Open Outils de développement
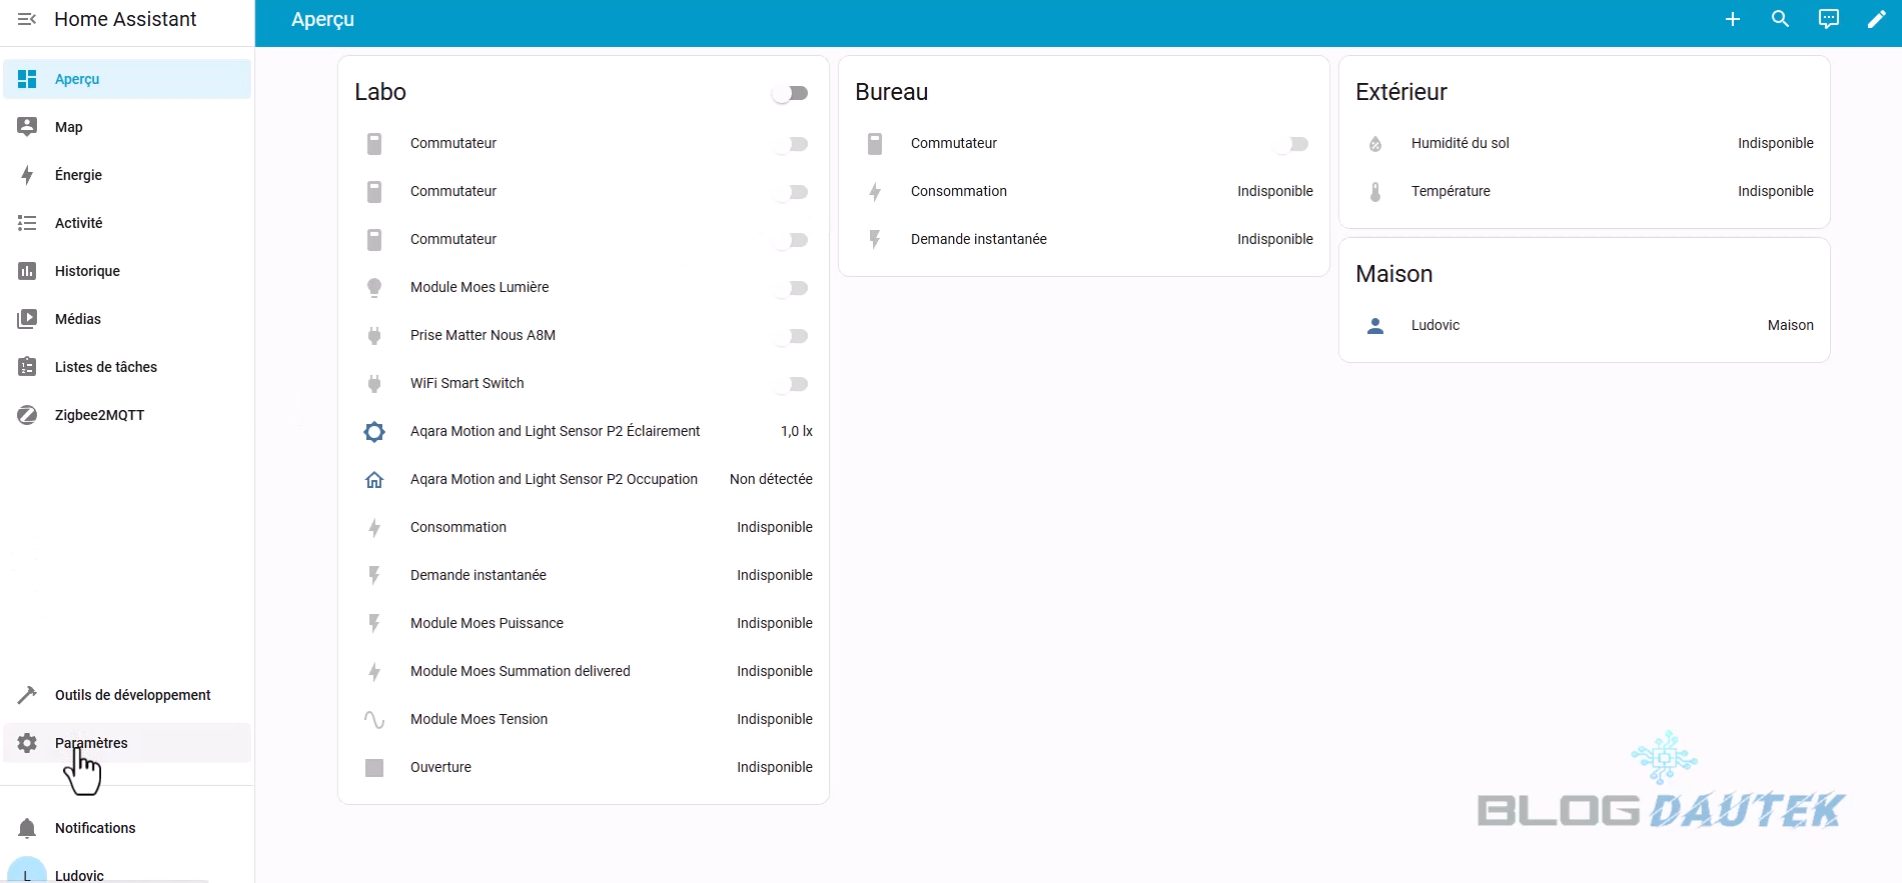 coord(132,695)
